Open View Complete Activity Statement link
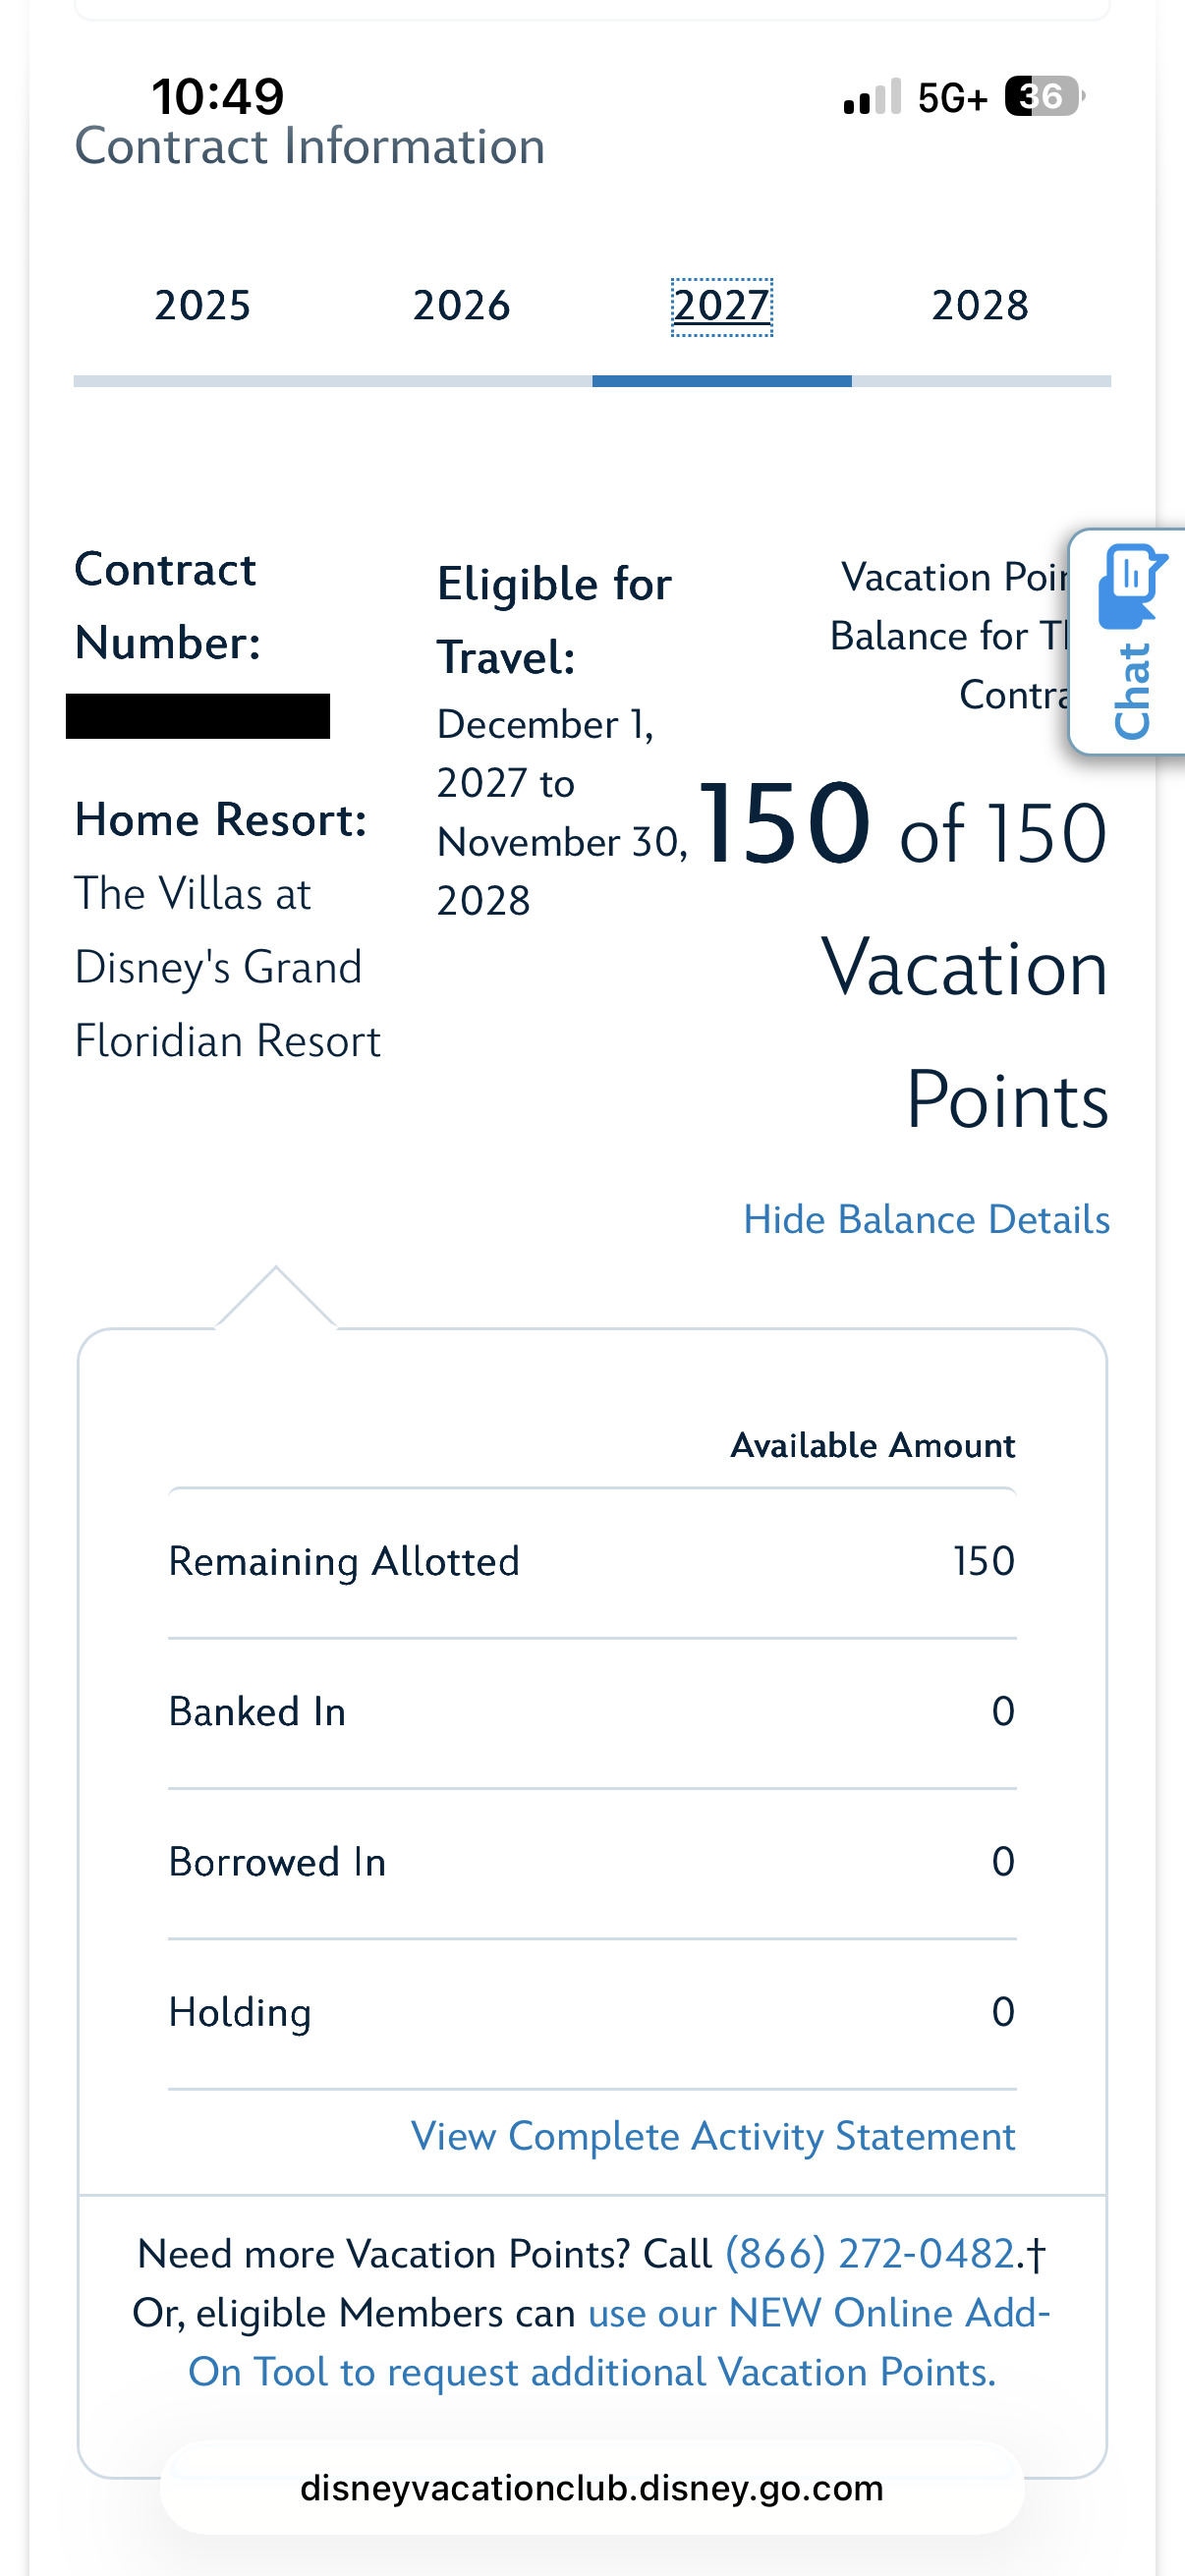This screenshot has height=2576, width=1185. tap(713, 2136)
